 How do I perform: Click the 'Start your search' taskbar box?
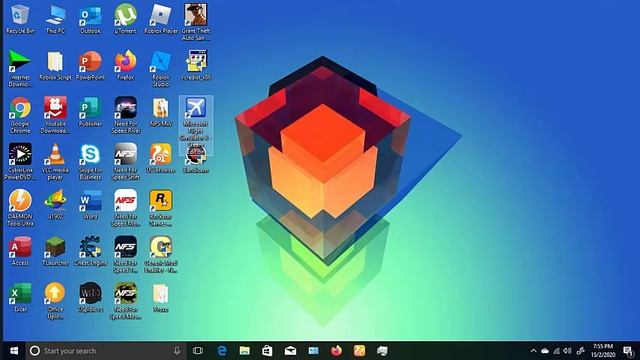pos(107,351)
